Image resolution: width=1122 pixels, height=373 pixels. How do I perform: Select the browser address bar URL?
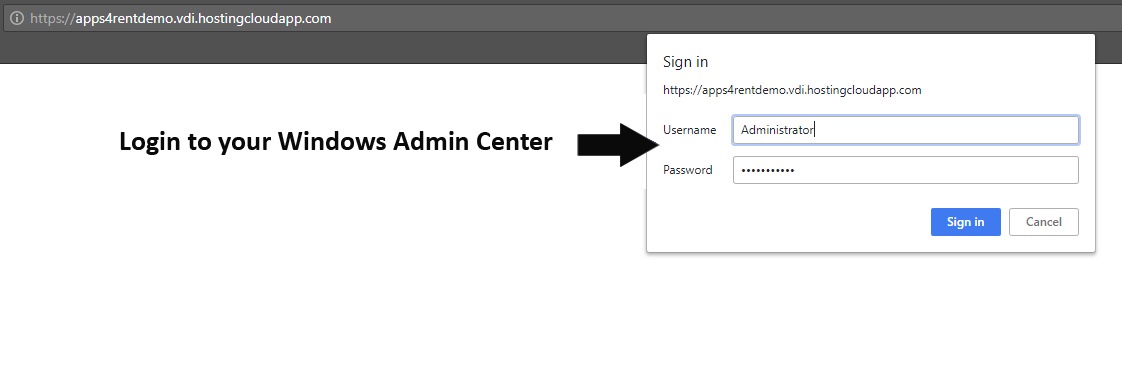pyautogui.click(x=180, y=19)
